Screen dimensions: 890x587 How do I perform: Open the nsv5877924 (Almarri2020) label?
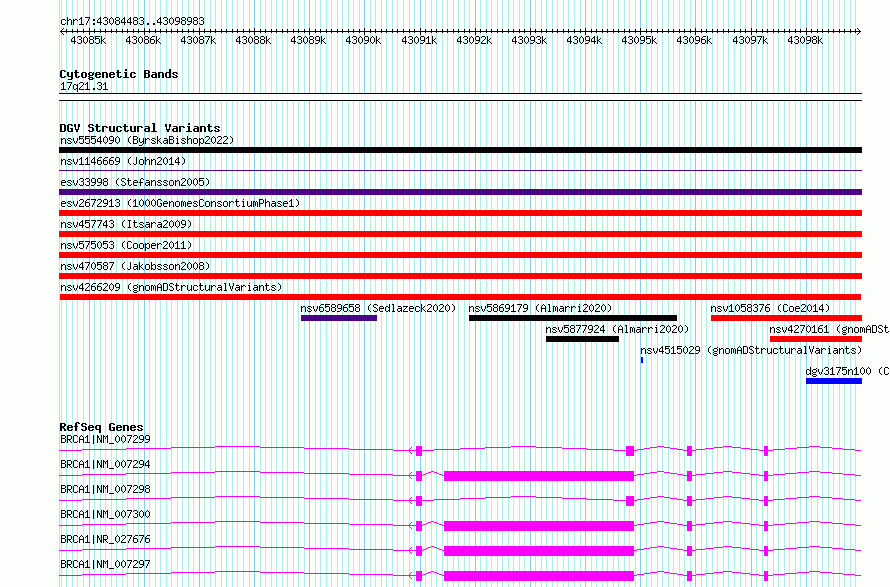[617, 329]
